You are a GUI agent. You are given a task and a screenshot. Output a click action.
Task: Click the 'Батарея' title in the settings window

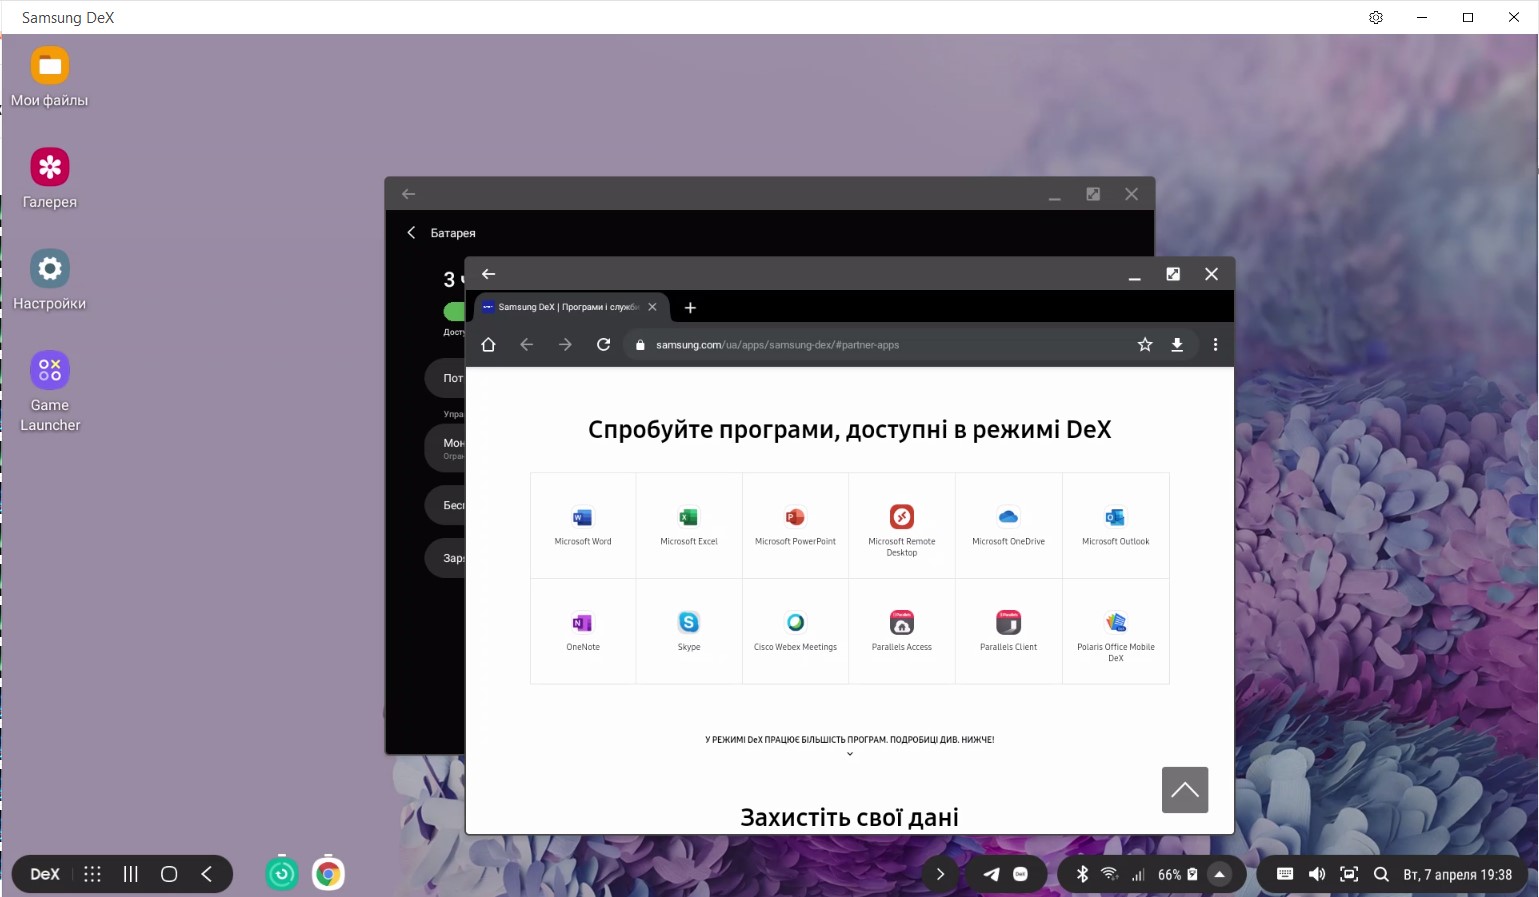click(453, 233)
